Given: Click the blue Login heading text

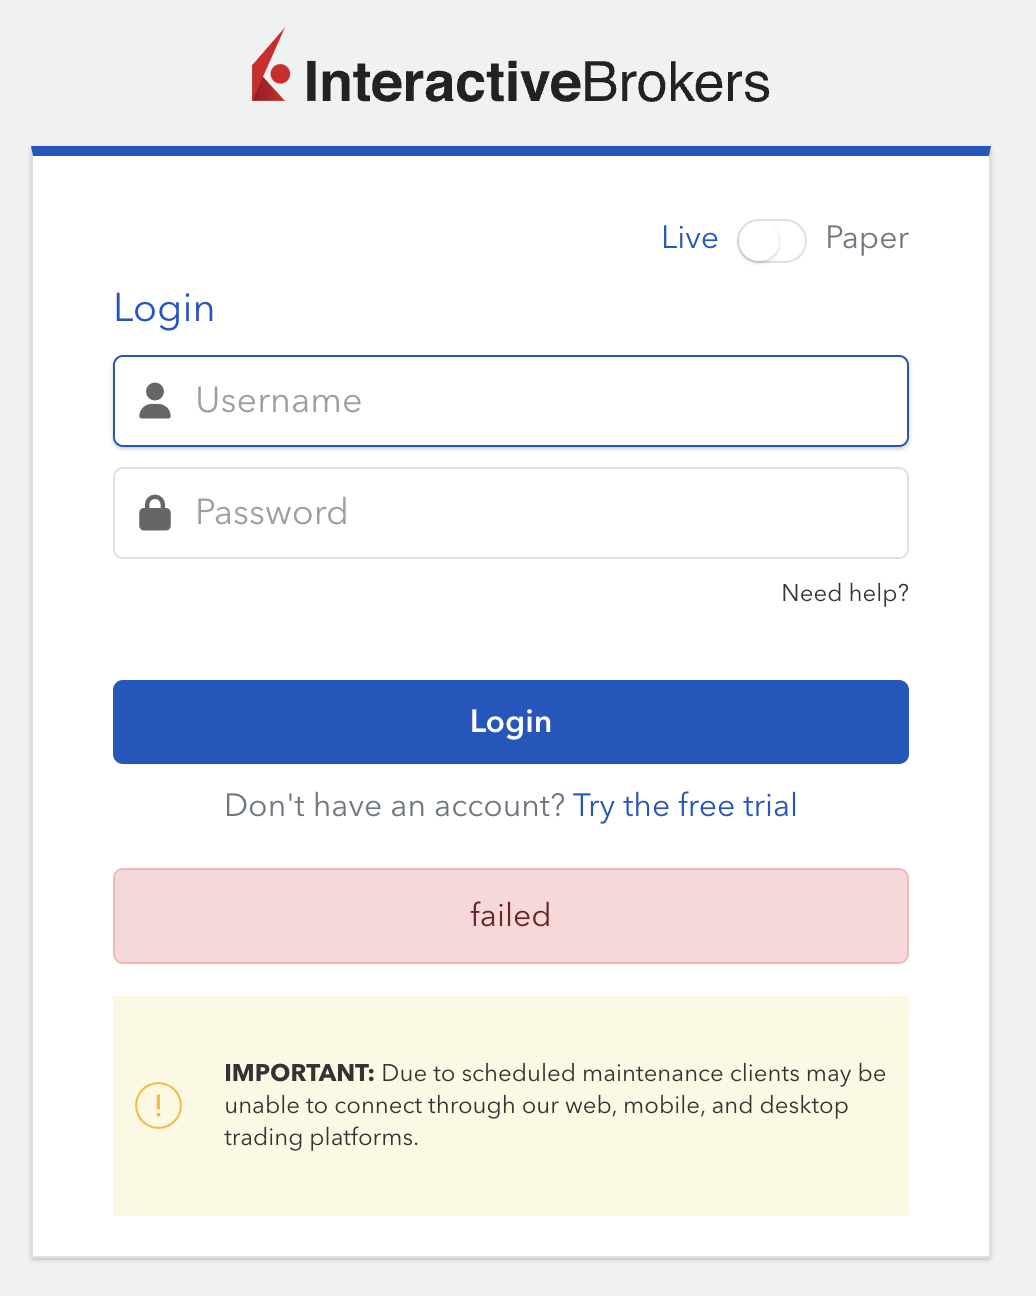Looking at the screenshot, I should (164, 308).
